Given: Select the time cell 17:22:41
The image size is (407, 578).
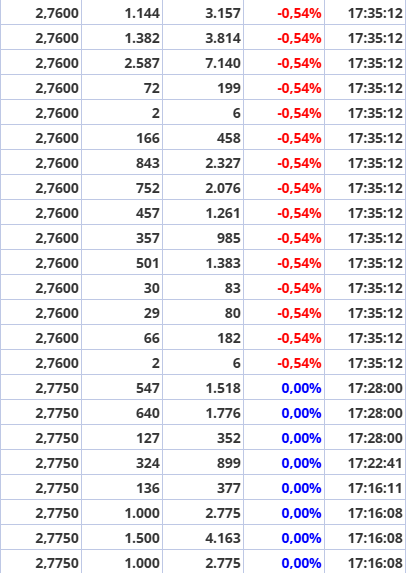Looking at the screenshot, I should point(365,462).
